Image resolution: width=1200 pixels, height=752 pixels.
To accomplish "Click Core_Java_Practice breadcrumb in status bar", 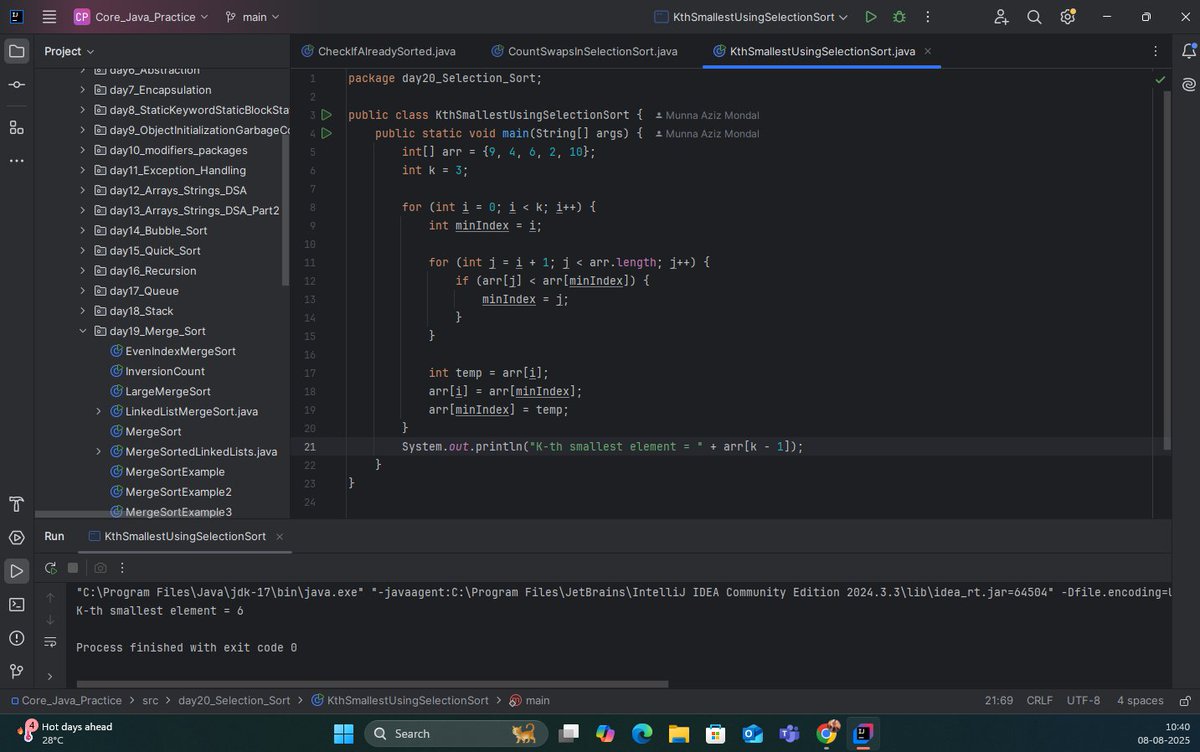I will 70,700.
